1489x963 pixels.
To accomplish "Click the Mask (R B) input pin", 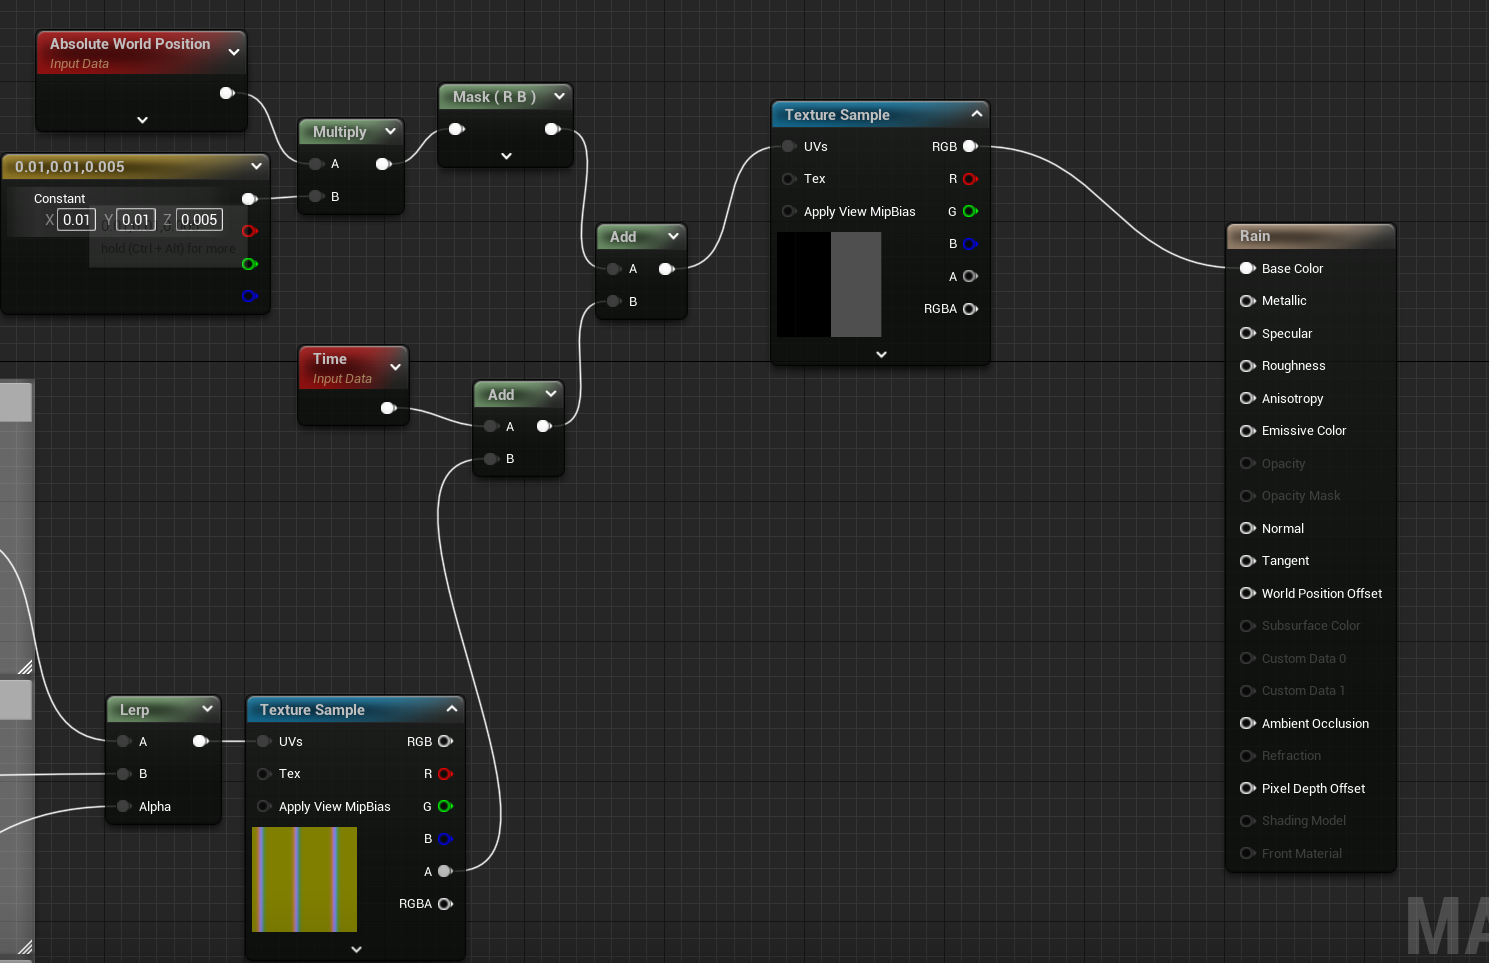I will click(456, 129).
